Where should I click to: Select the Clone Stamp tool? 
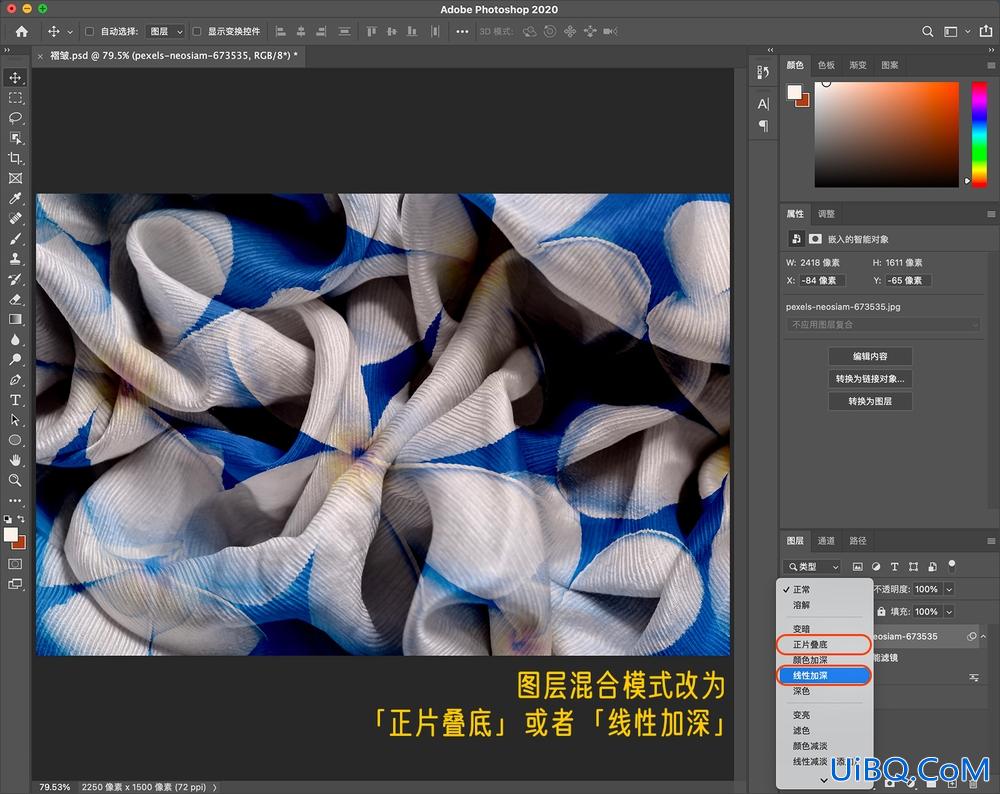(x=15, y=258)
